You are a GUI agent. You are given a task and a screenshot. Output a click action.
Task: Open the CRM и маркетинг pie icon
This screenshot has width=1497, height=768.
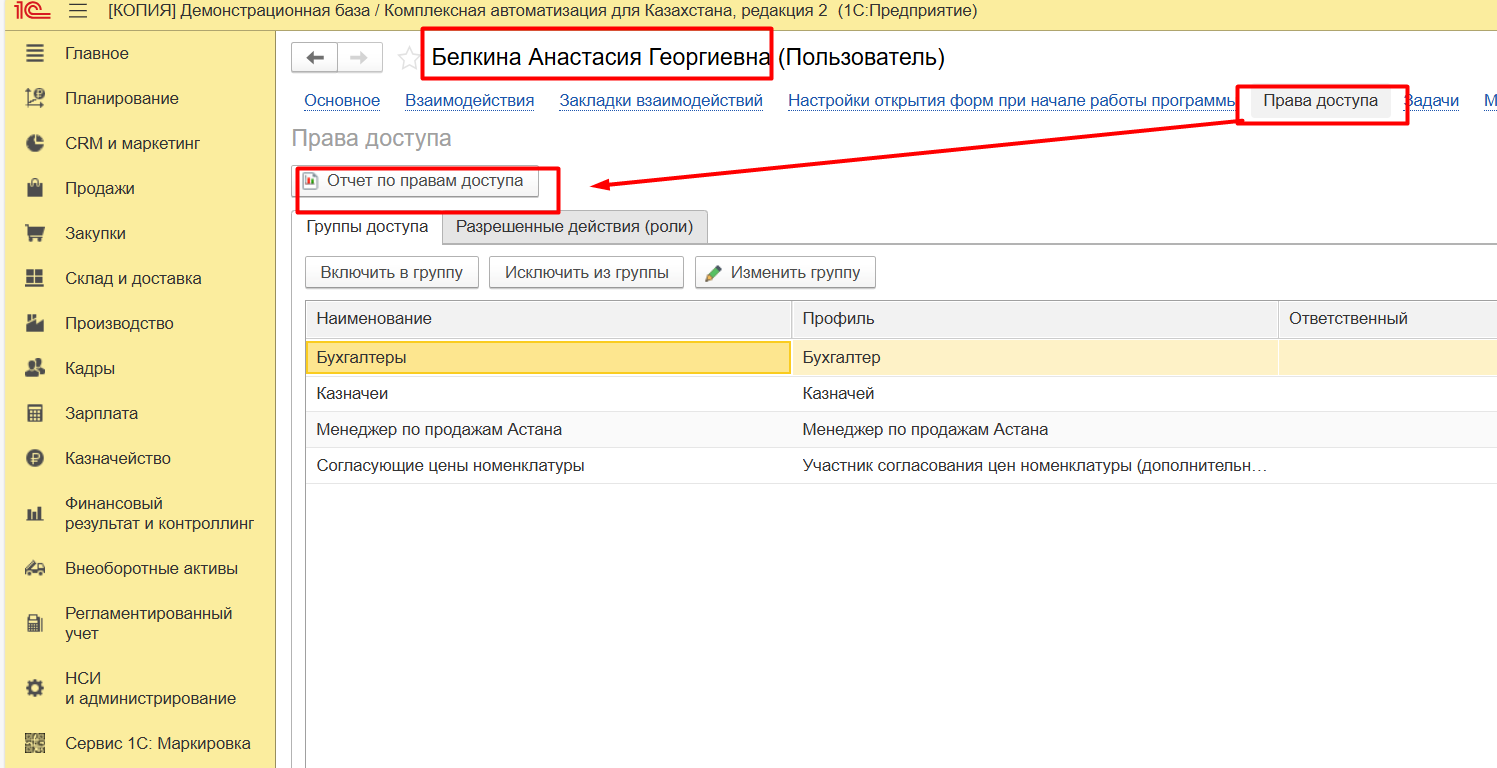35,143
